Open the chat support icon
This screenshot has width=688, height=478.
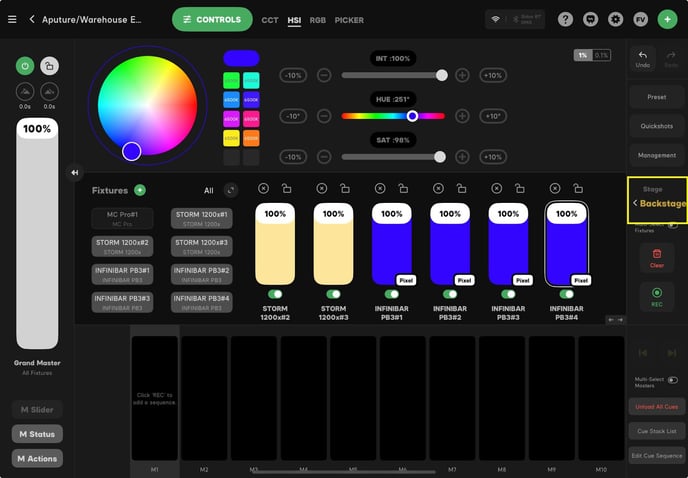pyautogui.click(x=590, y=20)
